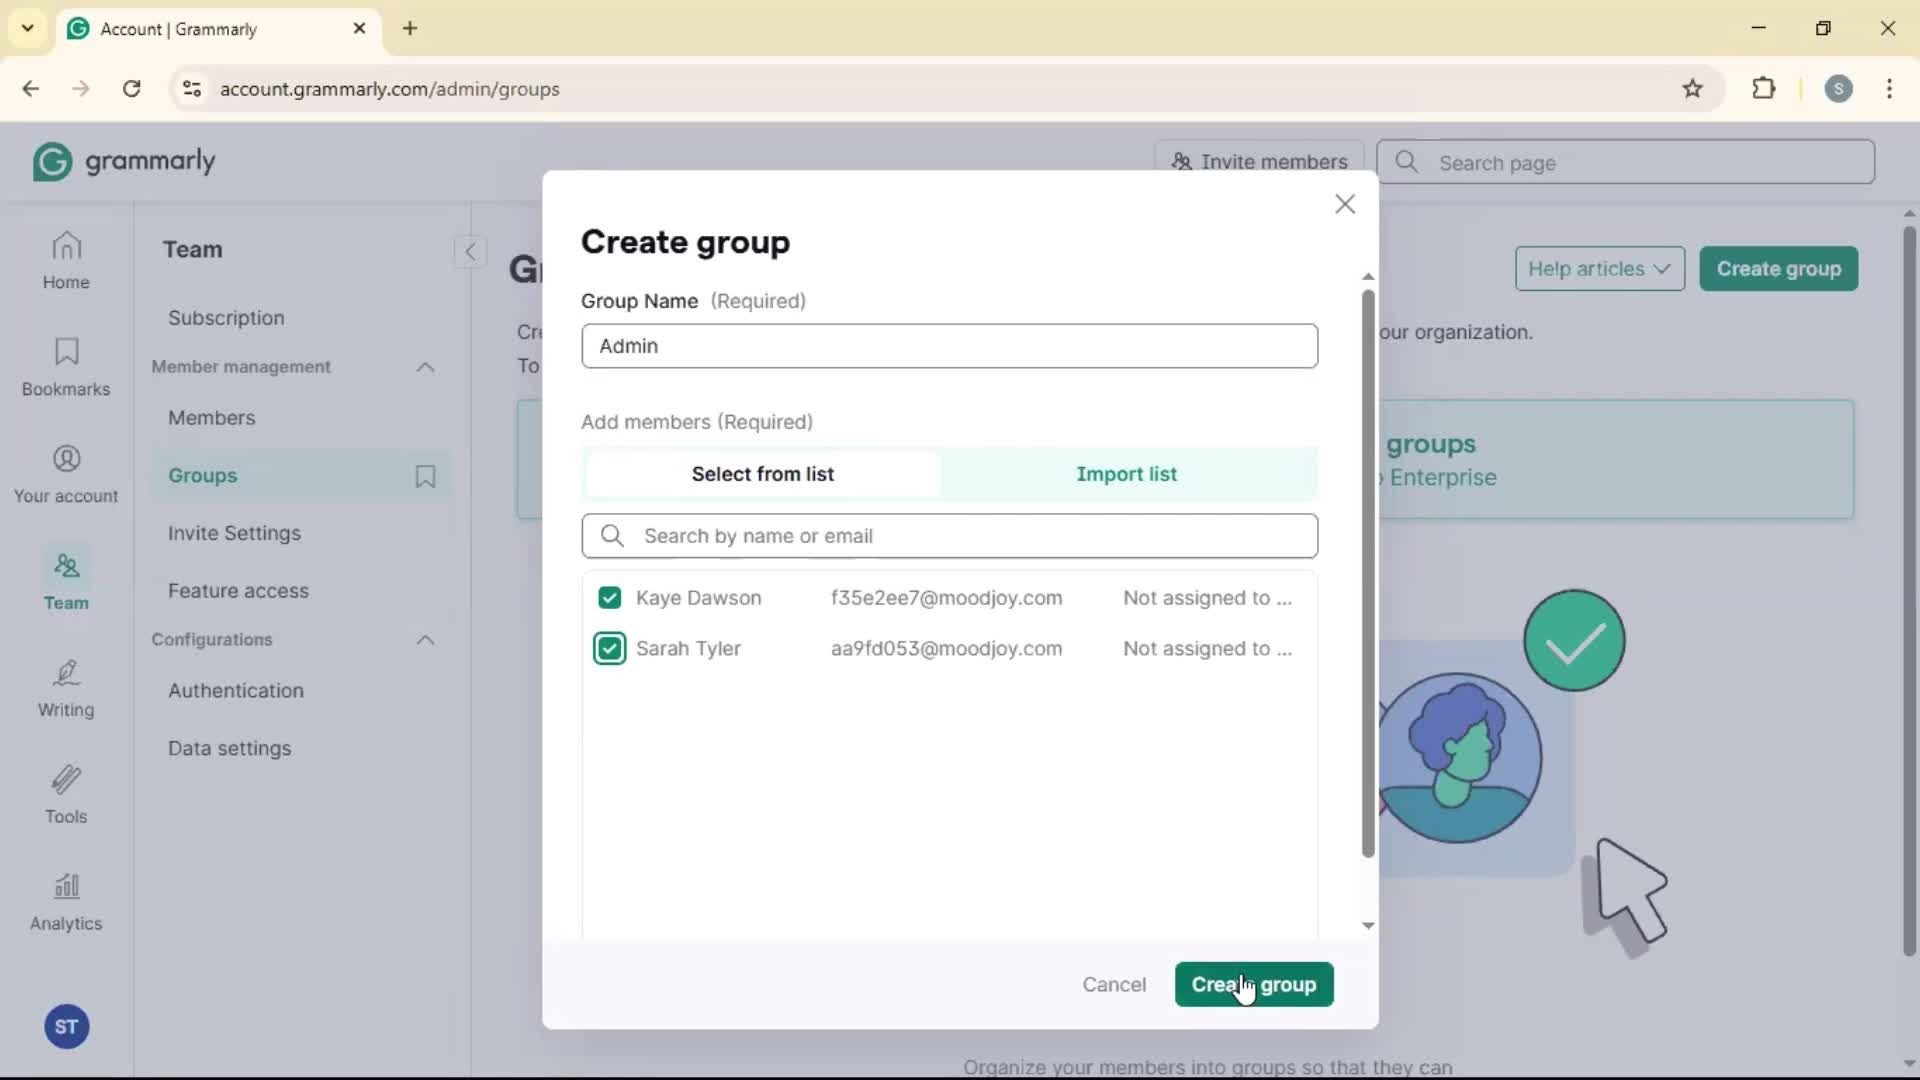The width and height of the screenshot is (1920, 1080).
Task: Click bookmark icon beside Groups item
Action: [425, 476]
